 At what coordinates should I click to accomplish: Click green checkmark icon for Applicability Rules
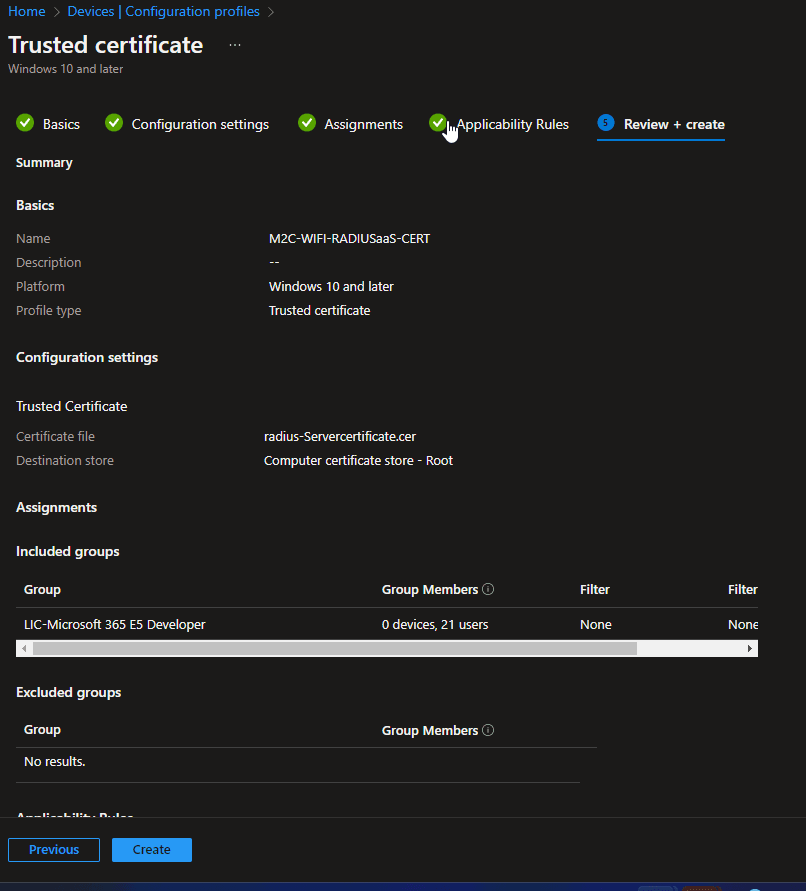[x=437, y=122]
